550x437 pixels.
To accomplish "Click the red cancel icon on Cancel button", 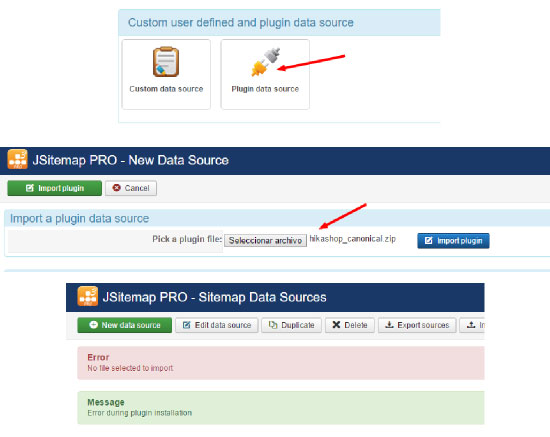I will click(x=116, y=188).
